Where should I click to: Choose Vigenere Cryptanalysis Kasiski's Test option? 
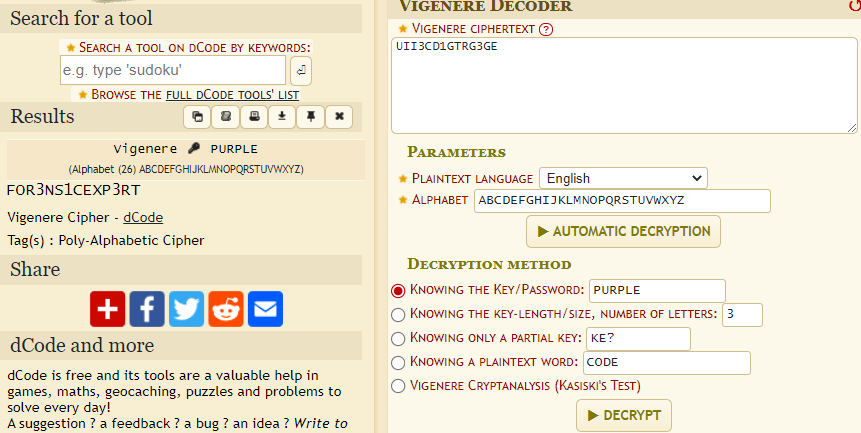tap(399, 385)
